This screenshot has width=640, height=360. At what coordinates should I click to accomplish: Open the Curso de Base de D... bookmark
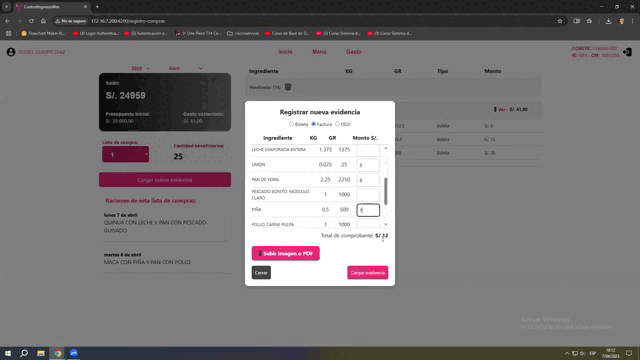coord(287,33)
